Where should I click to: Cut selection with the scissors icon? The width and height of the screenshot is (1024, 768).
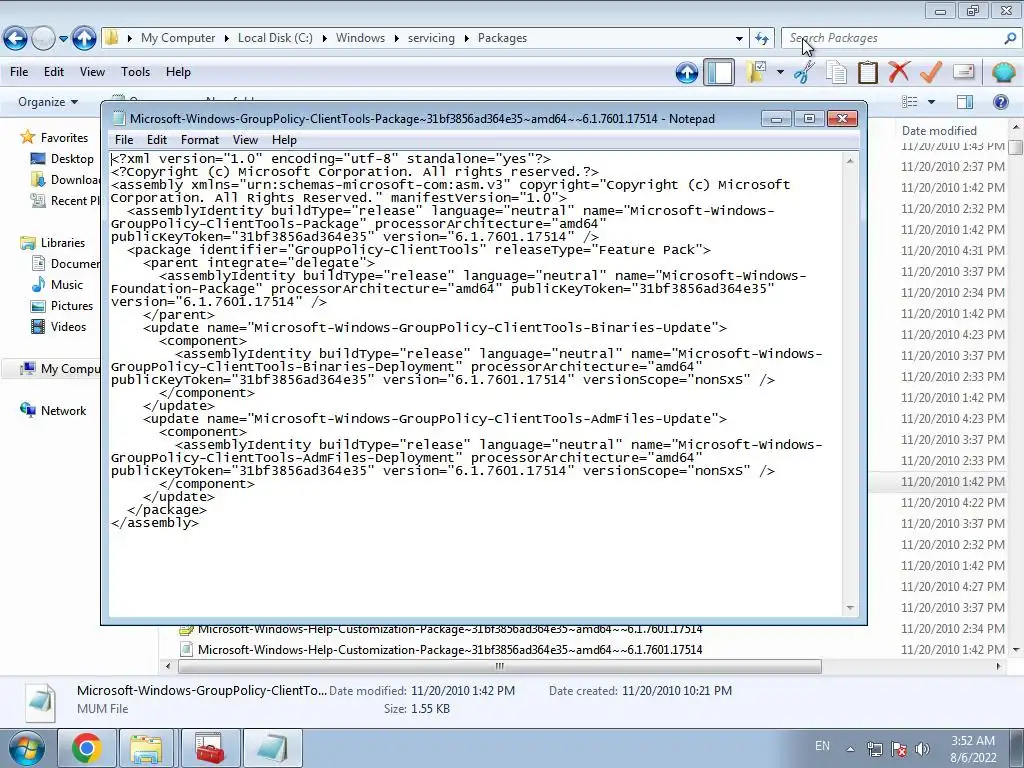tap(805, 72)
